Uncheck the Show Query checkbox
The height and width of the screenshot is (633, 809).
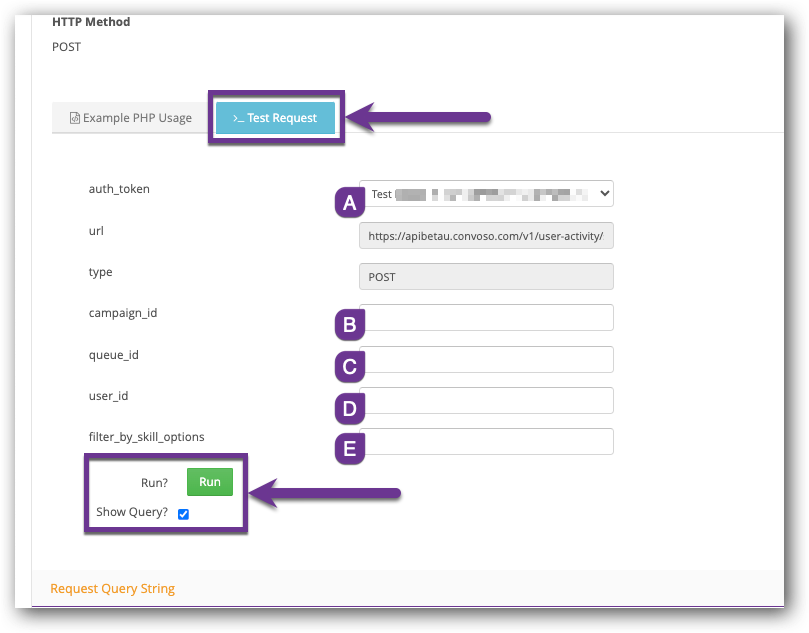(183, 514)
